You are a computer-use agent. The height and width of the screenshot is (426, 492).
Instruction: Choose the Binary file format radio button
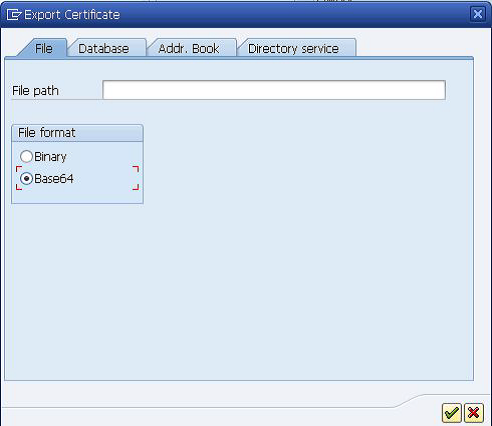[x=26, y=156]
